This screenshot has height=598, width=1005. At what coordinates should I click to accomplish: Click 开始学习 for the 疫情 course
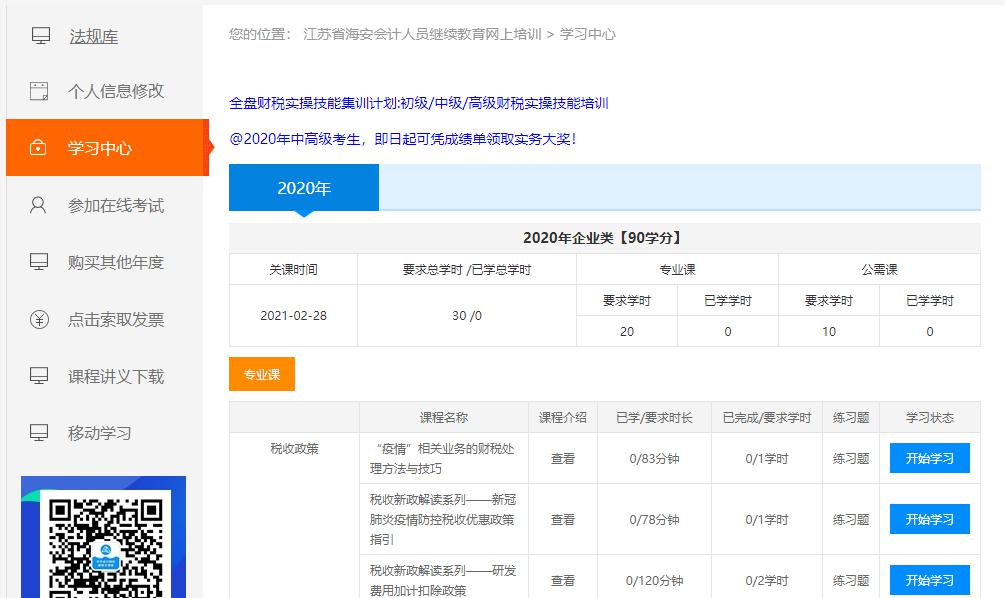tap(929, 458)
